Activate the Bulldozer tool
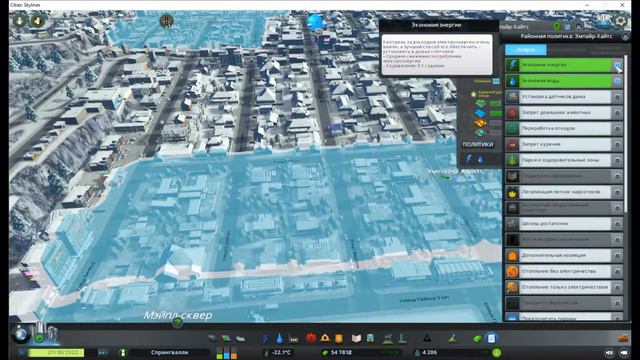 [623, 338]
